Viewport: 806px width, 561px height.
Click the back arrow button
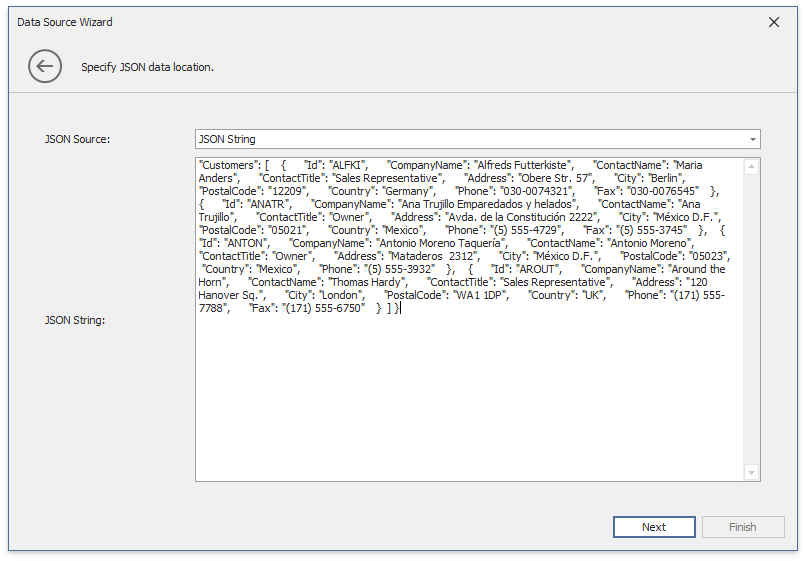tap(44, 67)
